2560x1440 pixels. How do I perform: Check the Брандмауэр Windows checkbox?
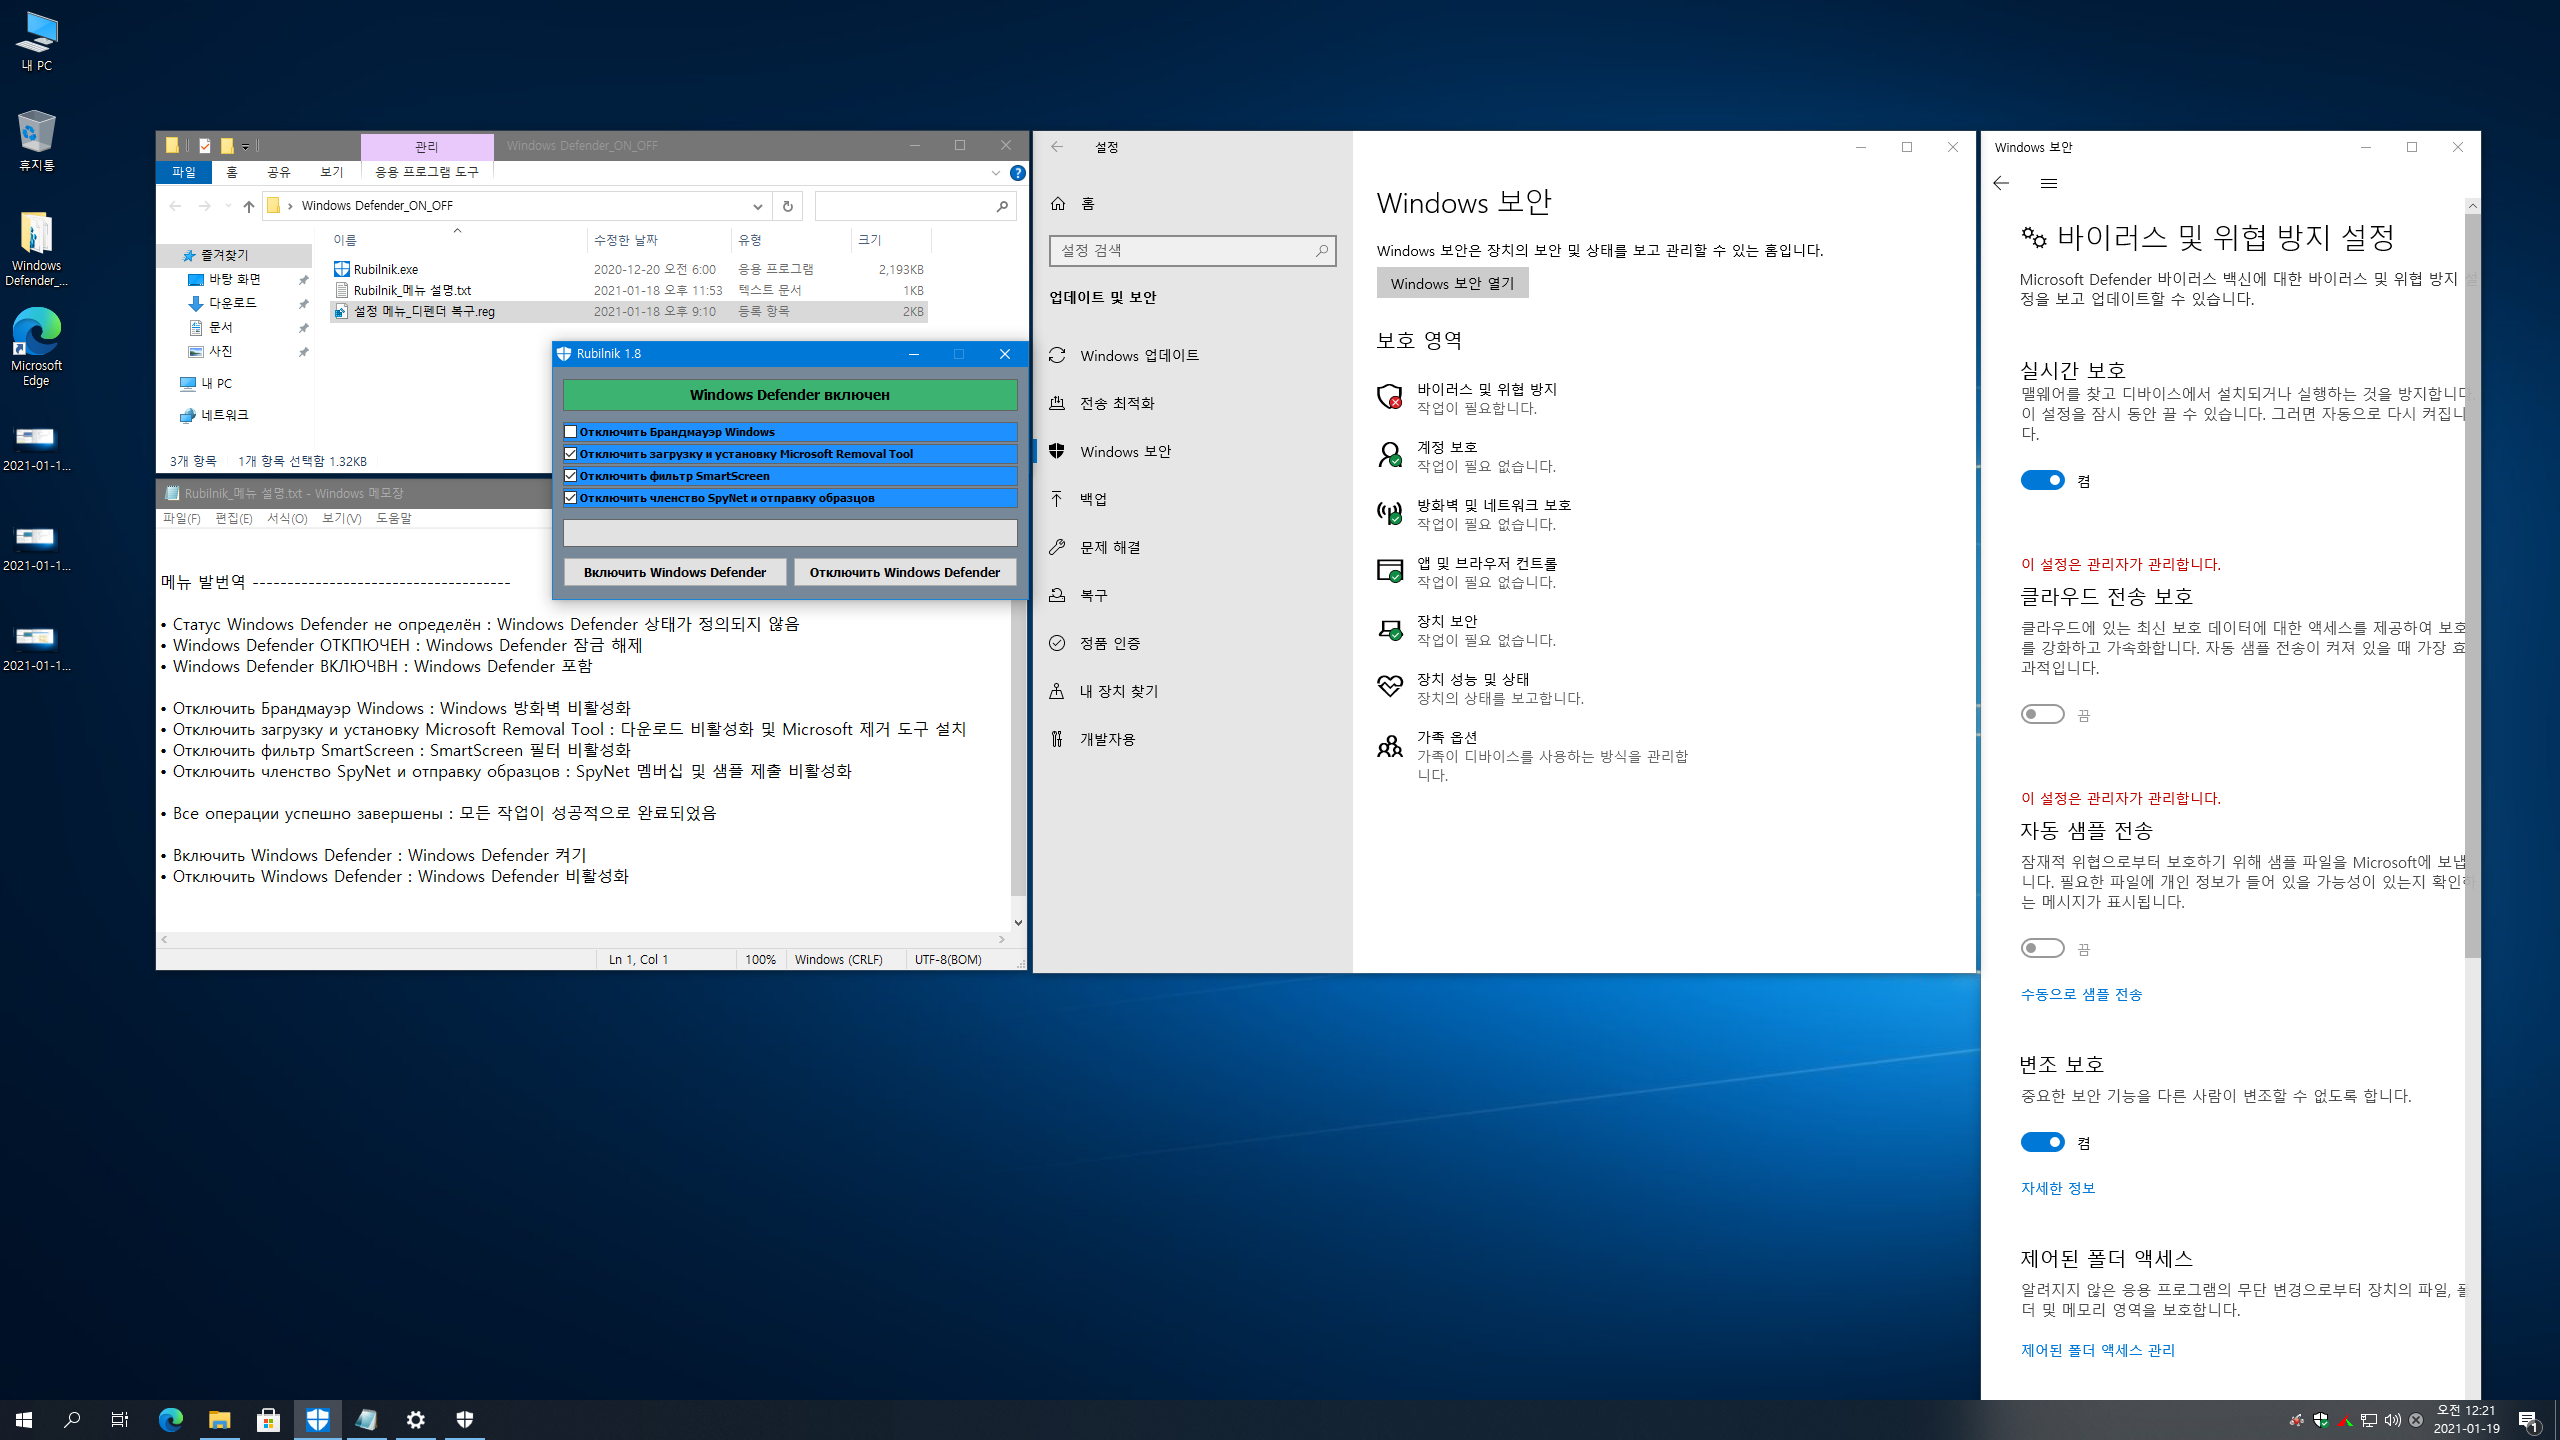571,432
